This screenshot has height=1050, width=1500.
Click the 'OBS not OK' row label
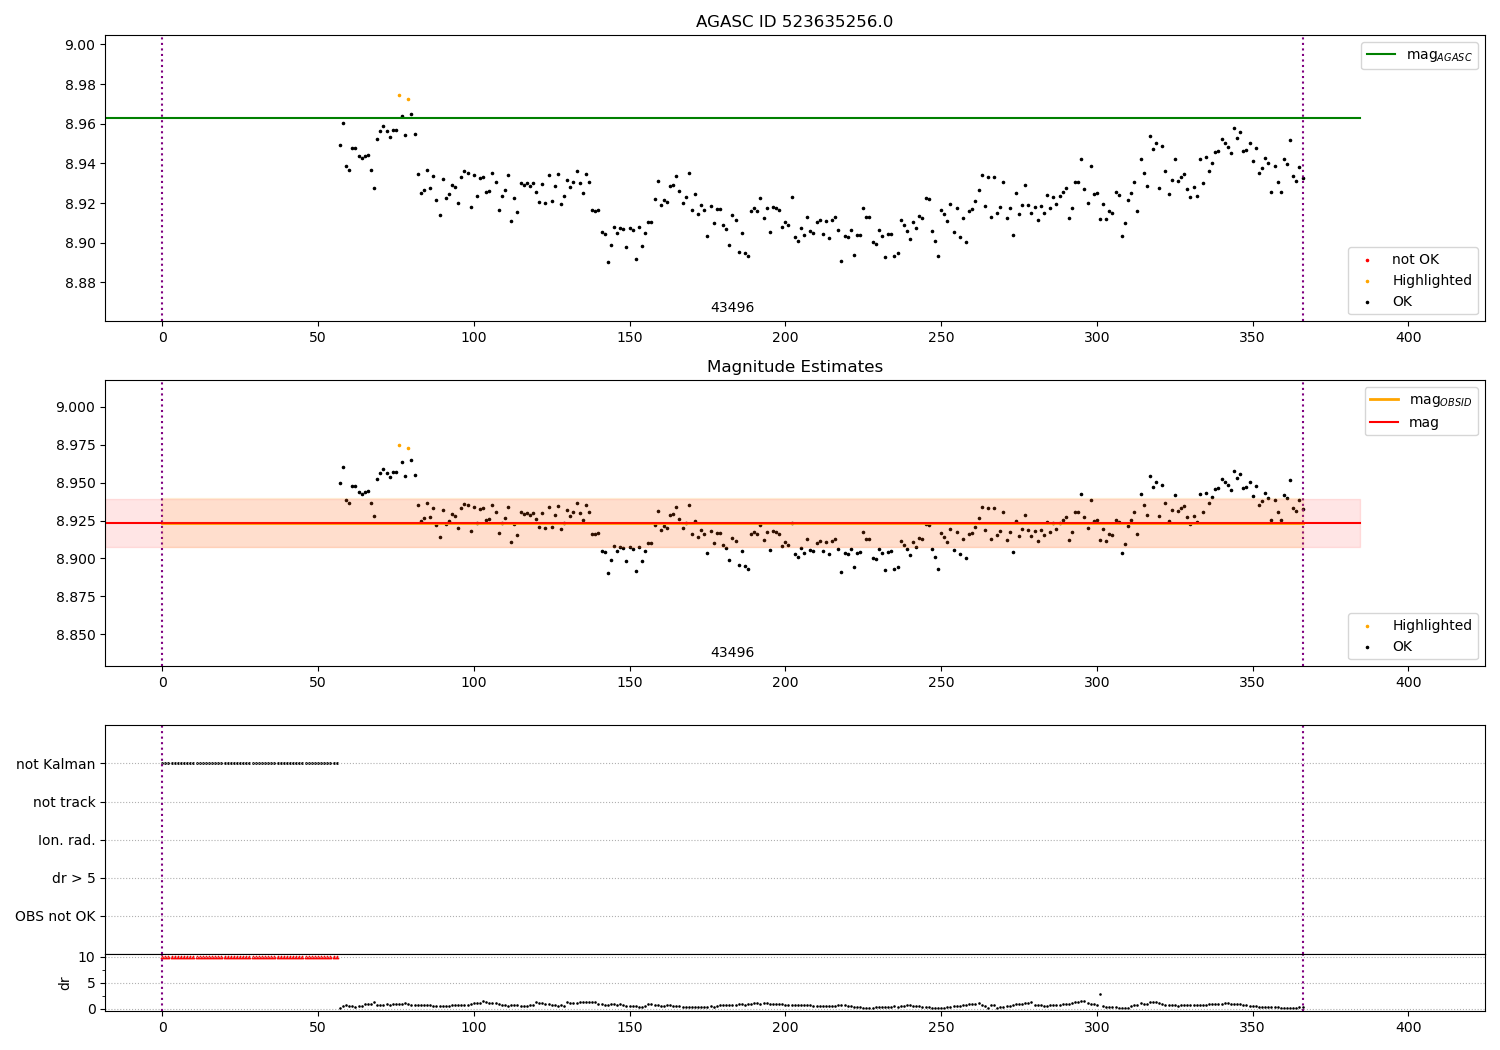55,917
